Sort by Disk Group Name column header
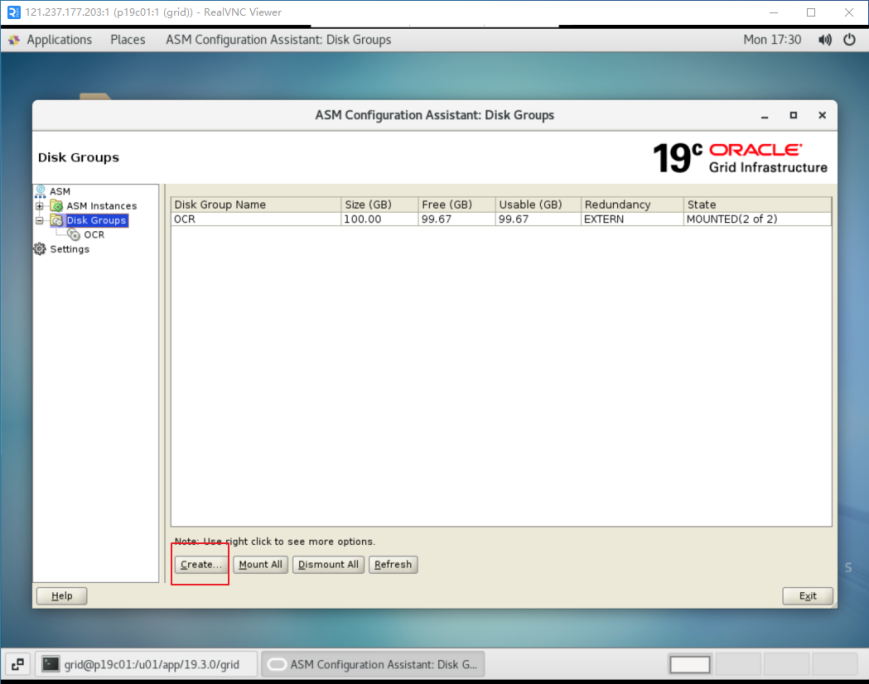This screenshot has width=869, height=684. click(x=256, y=205)
